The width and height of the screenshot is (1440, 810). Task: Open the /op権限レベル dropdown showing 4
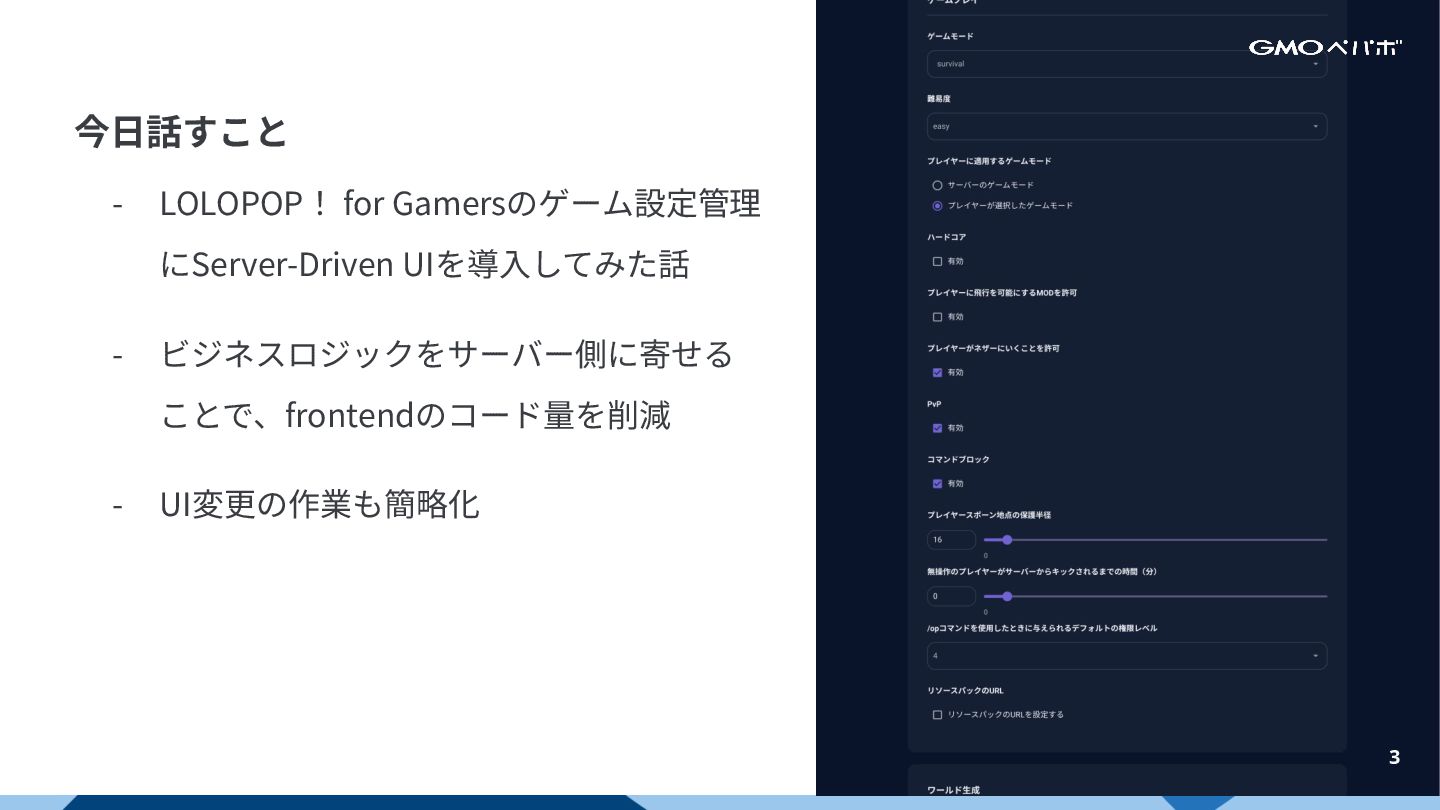click(1127, 656)
